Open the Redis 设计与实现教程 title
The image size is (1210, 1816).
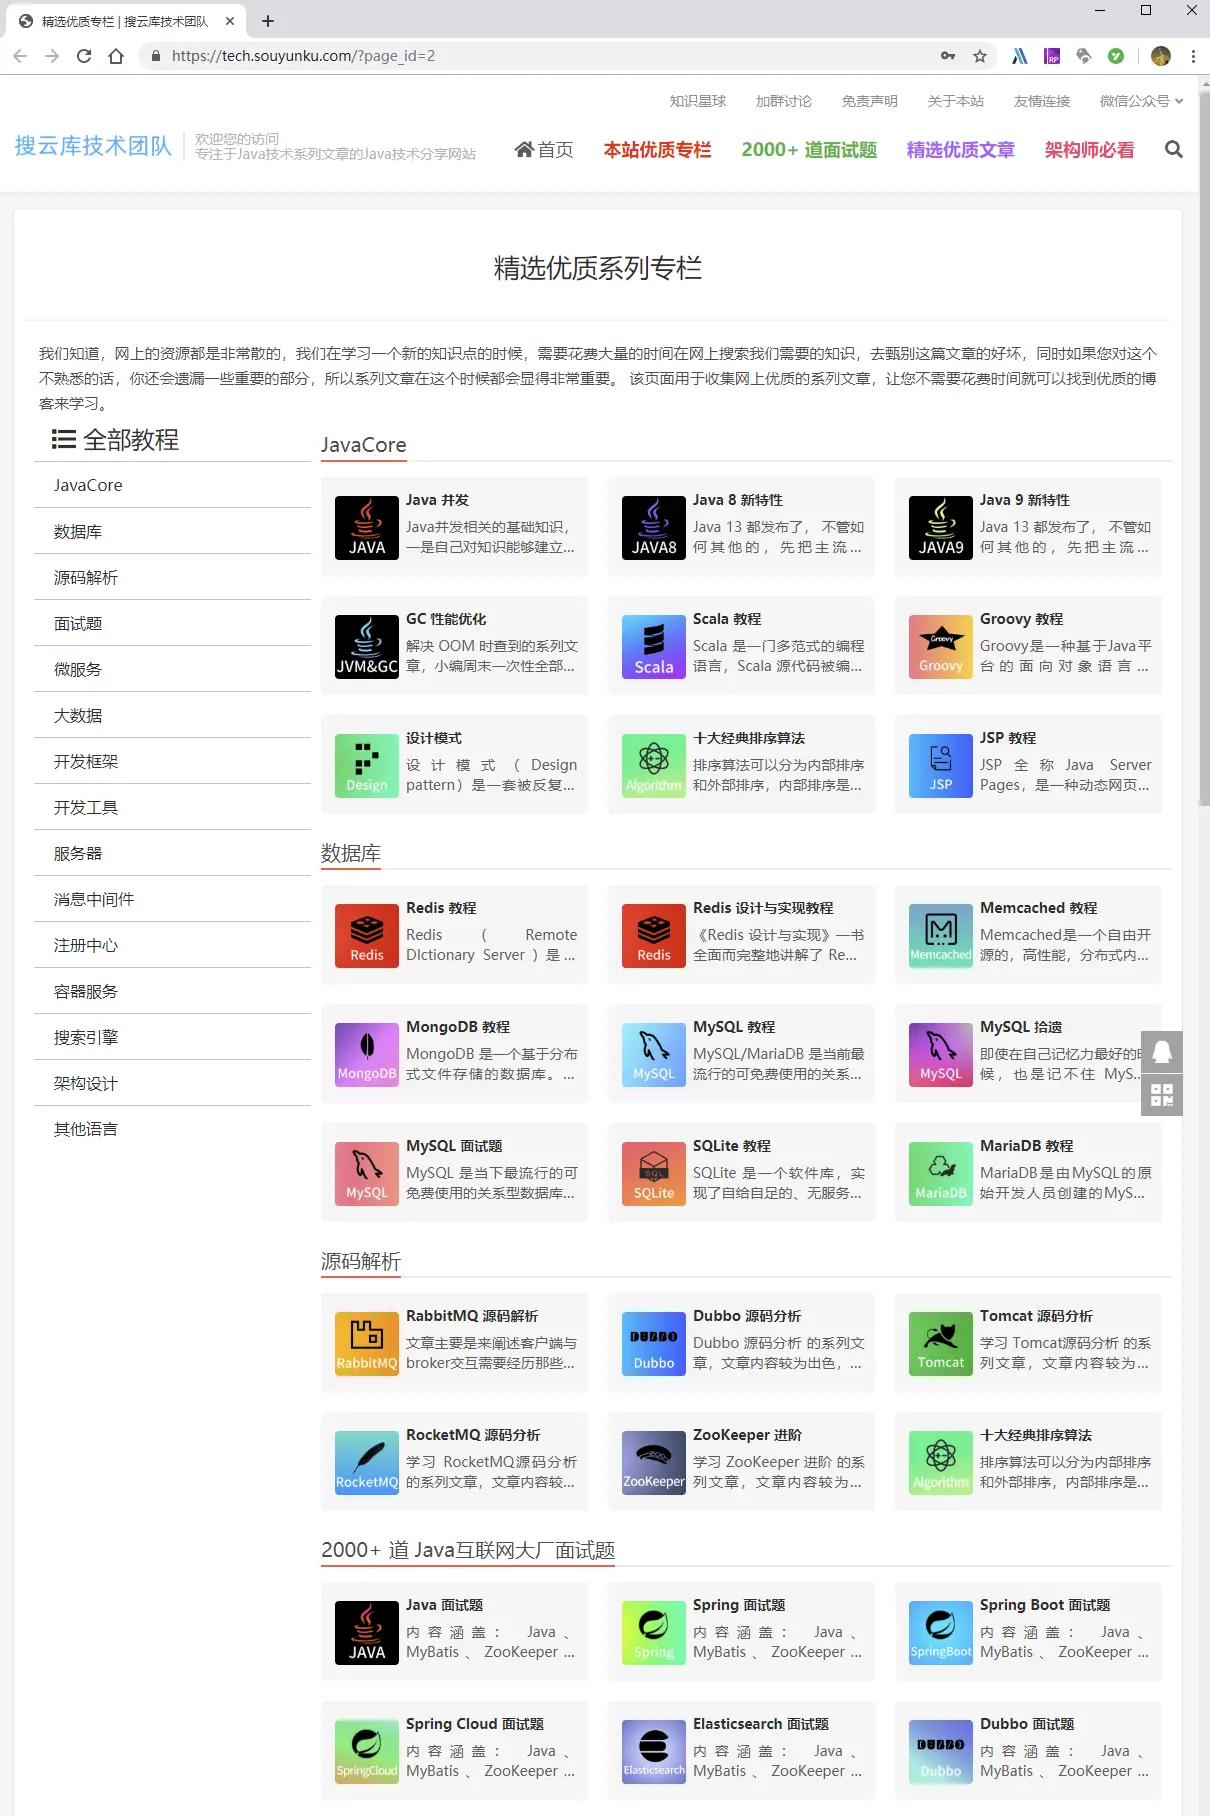tap(763, 908)
